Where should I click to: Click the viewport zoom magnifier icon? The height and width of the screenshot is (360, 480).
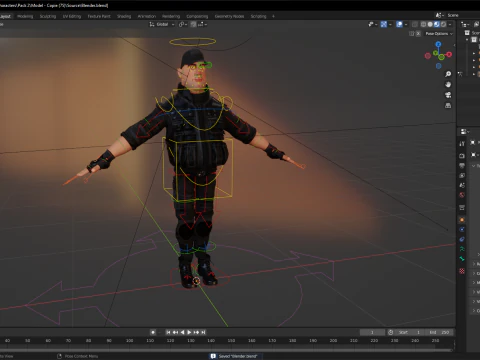pos(448,74)
